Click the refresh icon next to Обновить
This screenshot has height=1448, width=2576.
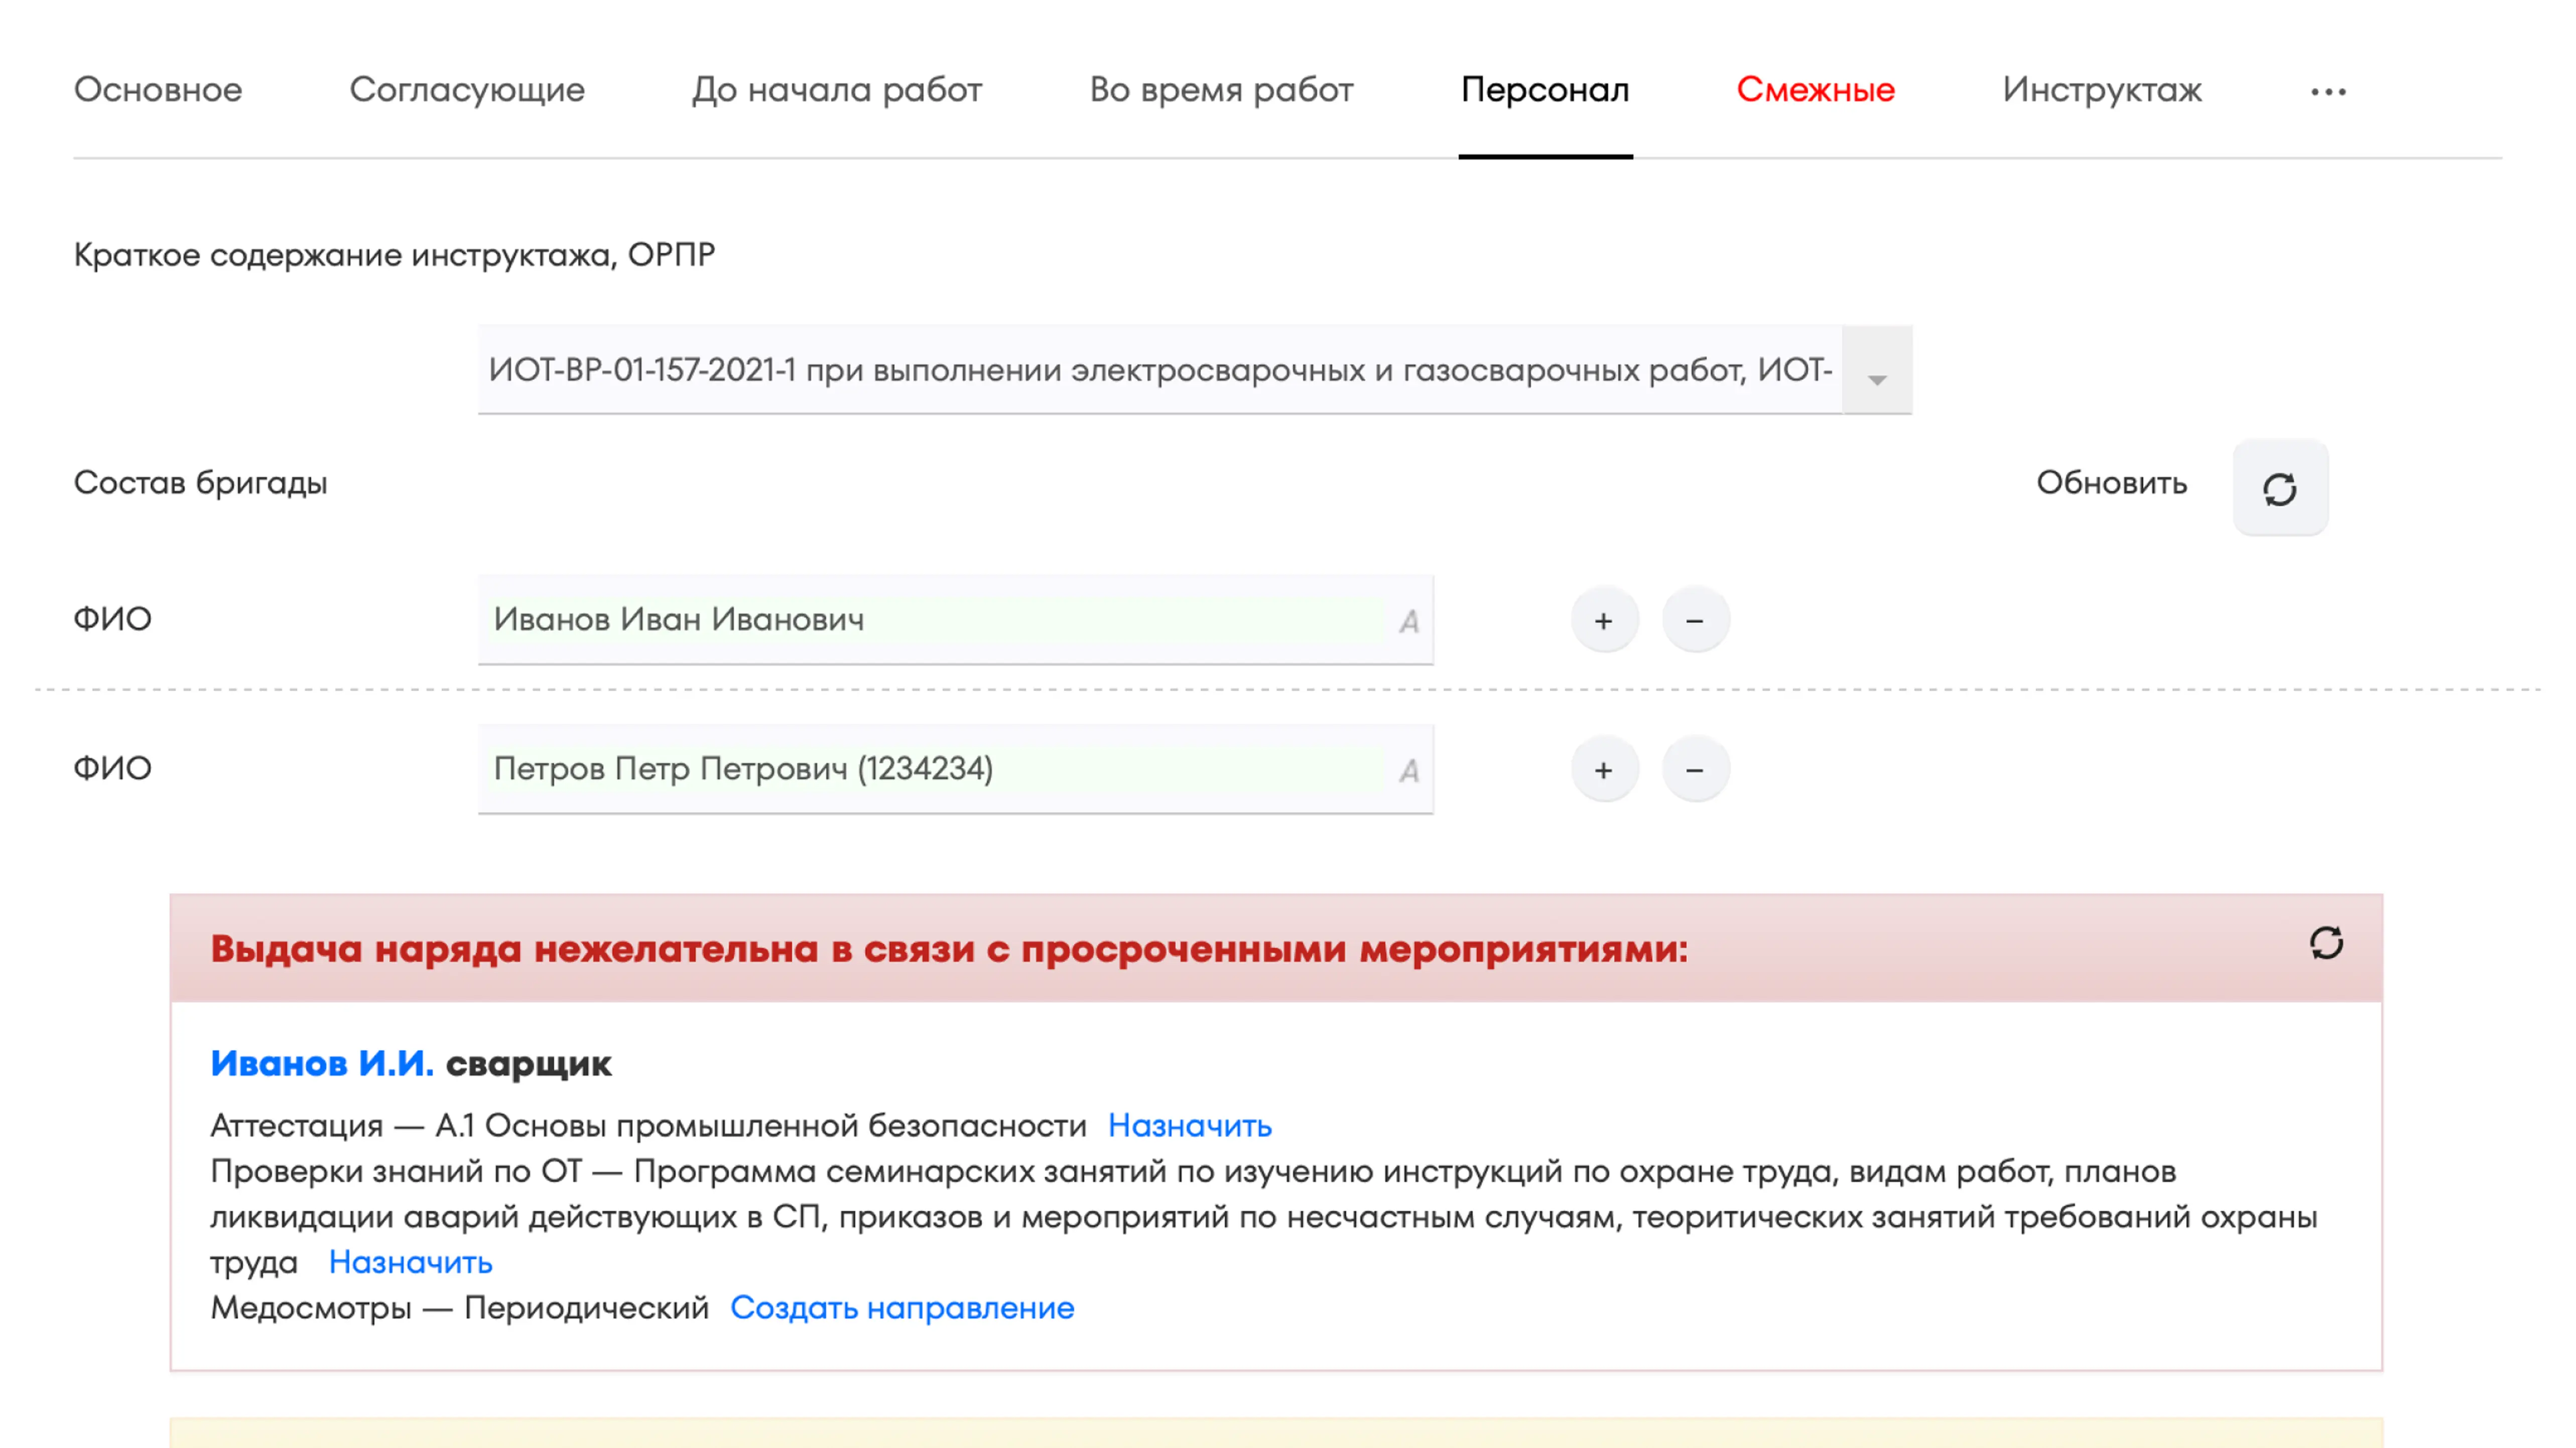pyautogui.click(x=2279, y=489)
